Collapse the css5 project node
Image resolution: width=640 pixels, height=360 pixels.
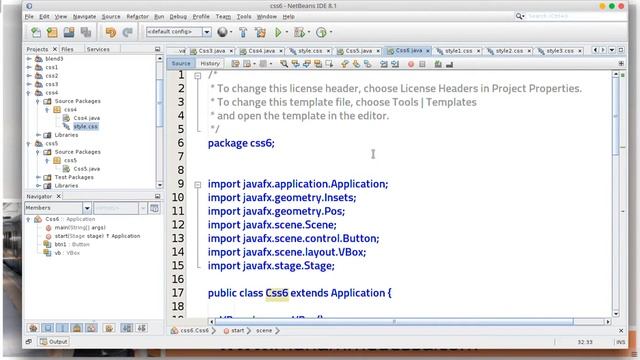29,144
